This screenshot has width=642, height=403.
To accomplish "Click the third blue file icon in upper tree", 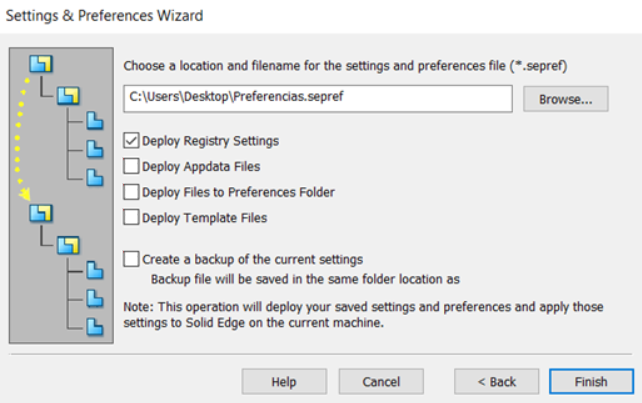I will point(95,177).
